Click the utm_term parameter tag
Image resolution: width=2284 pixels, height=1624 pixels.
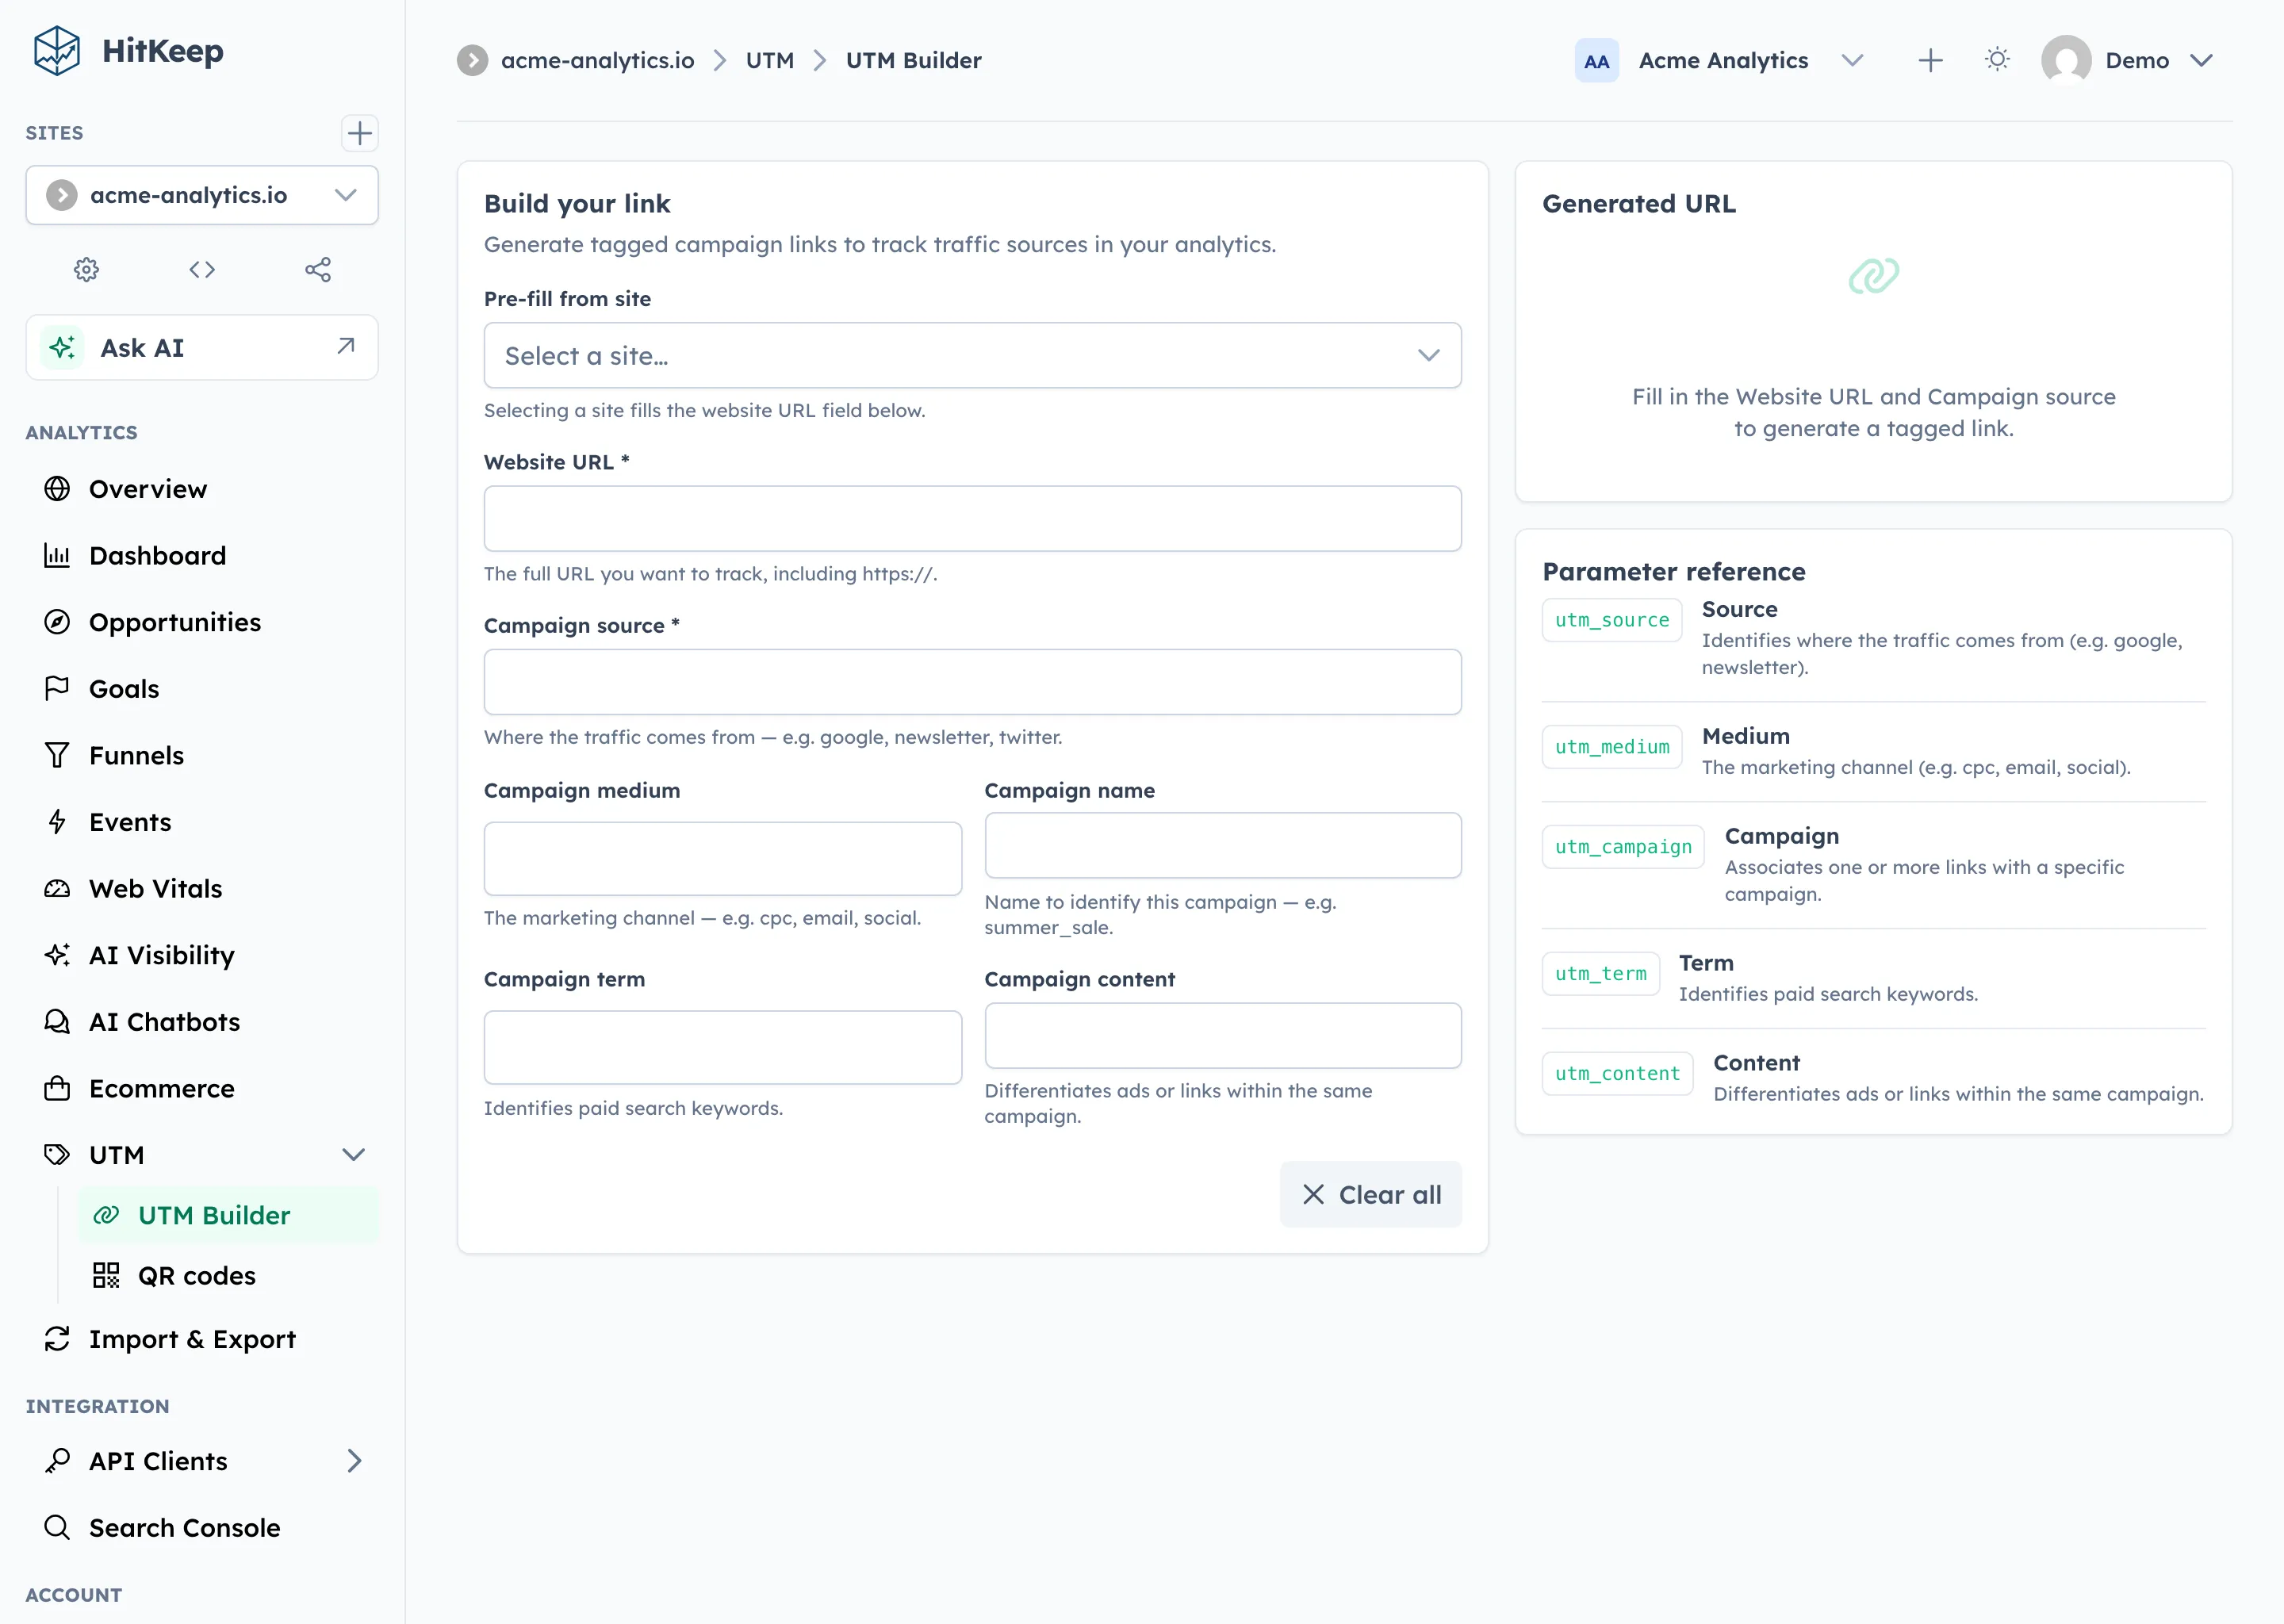(1600, 974)
